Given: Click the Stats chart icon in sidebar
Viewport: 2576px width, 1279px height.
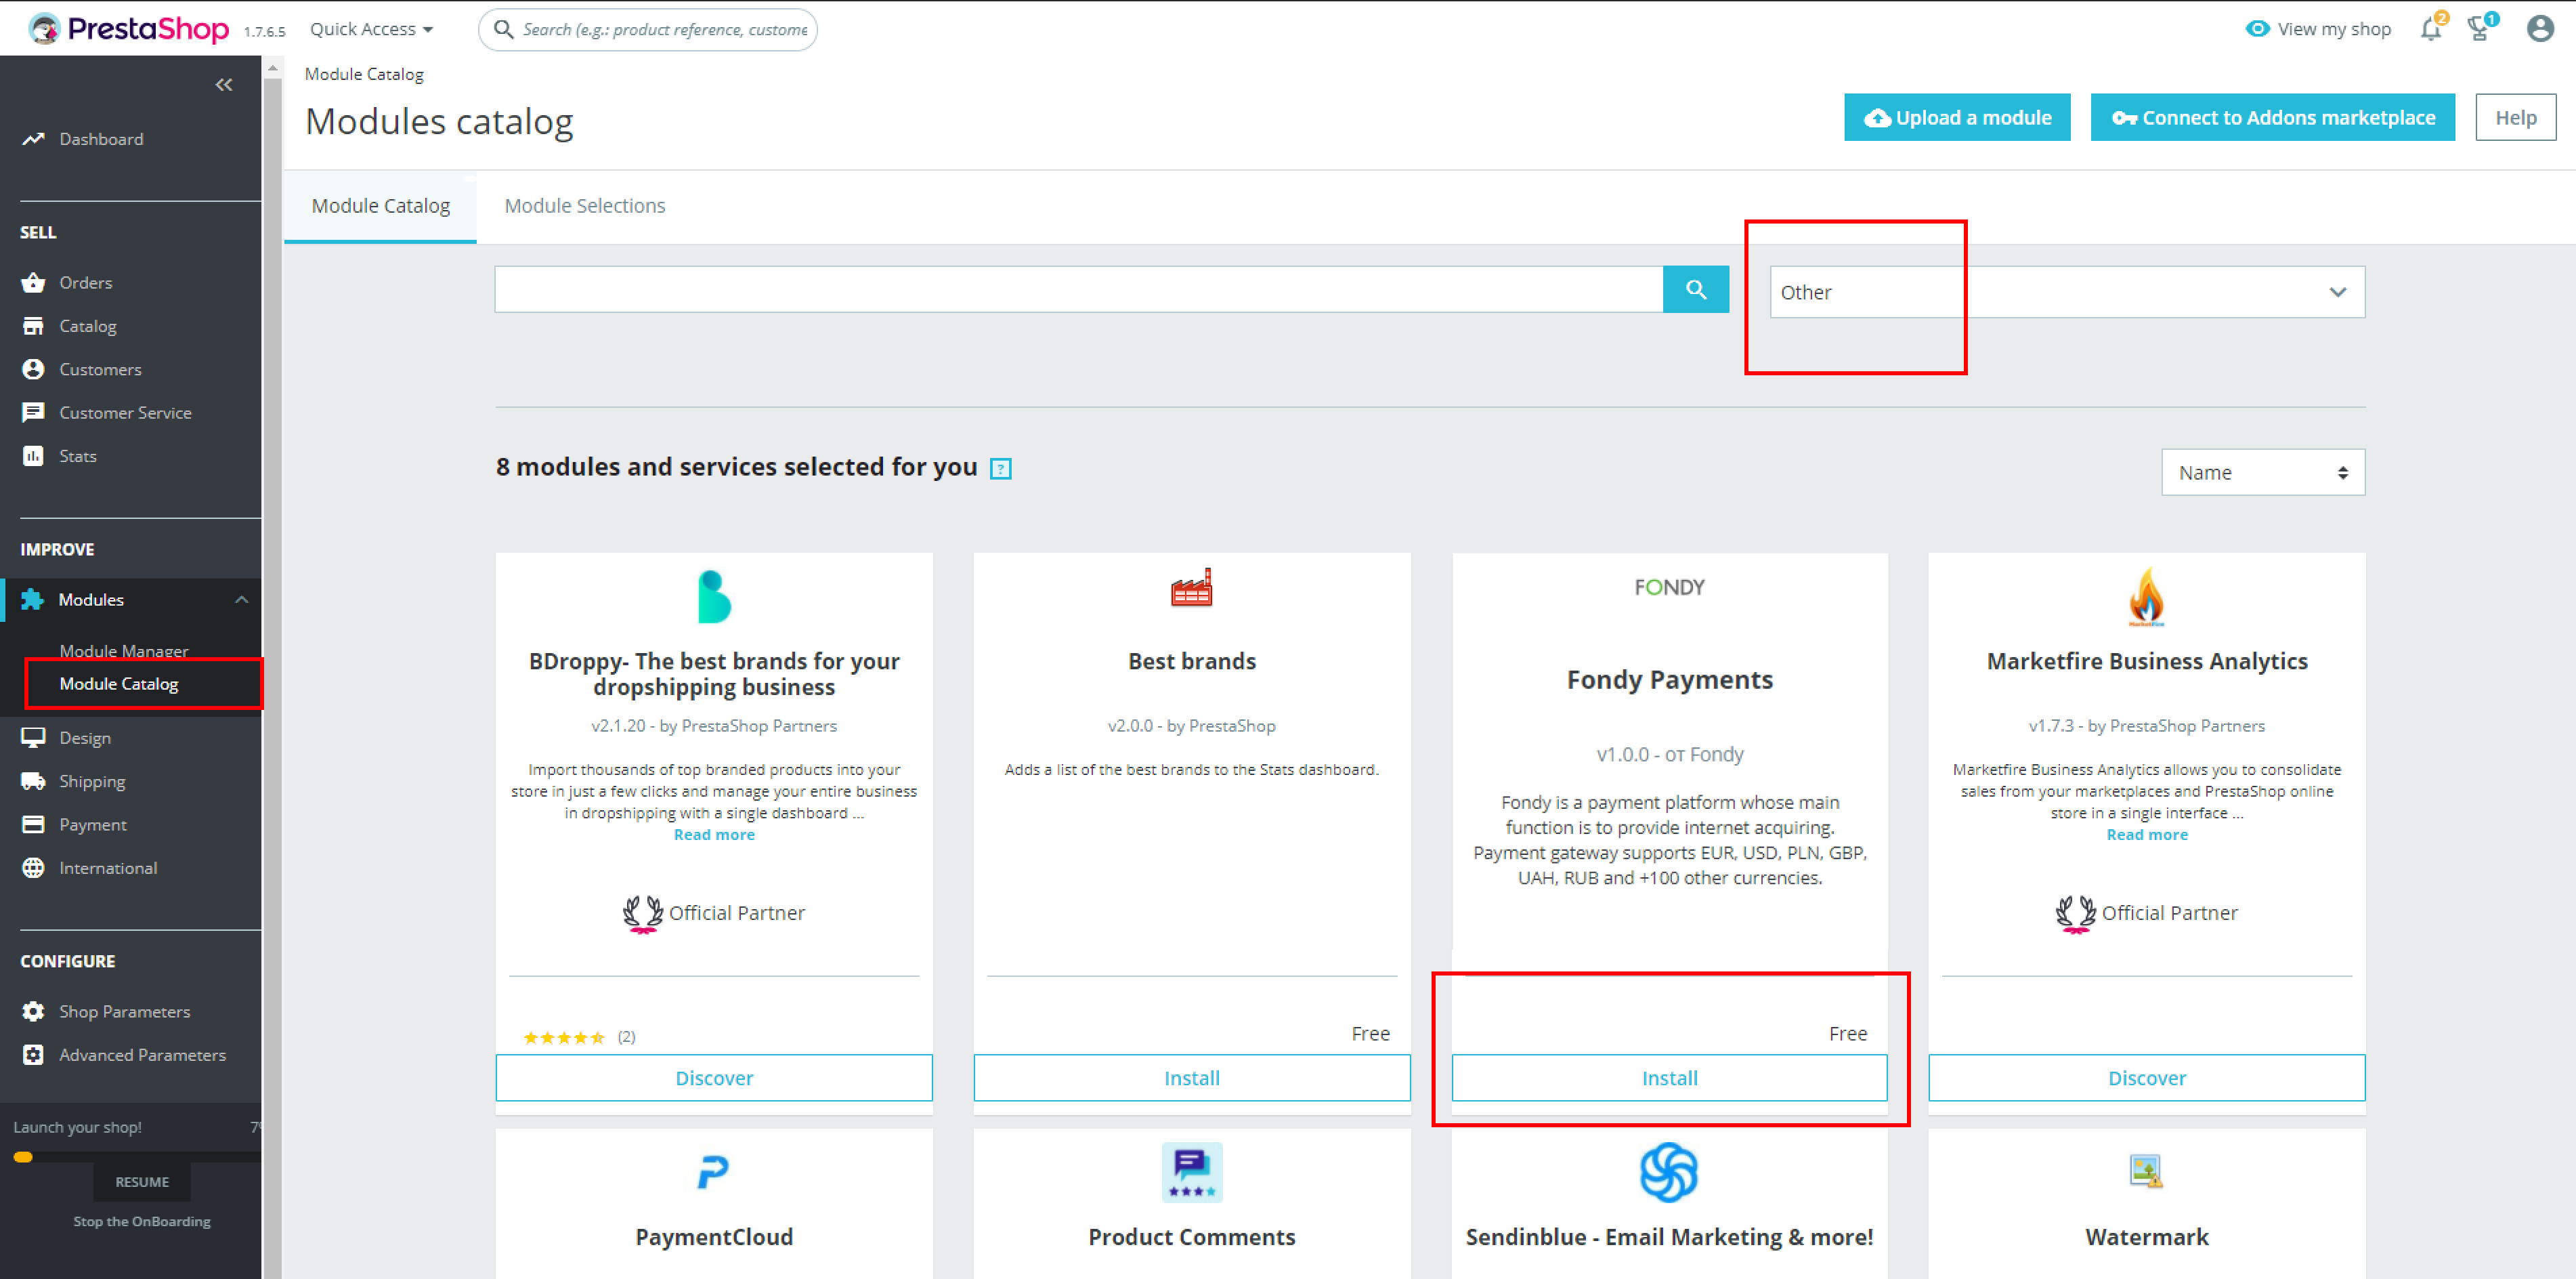Looking at the screenshot, I should [33, 456].
